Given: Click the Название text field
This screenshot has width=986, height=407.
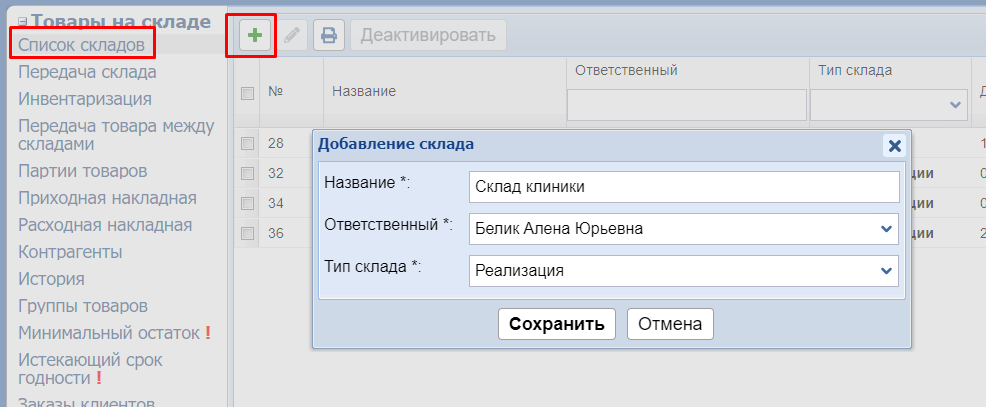Looking at the screenshot, I should [684, 187].
